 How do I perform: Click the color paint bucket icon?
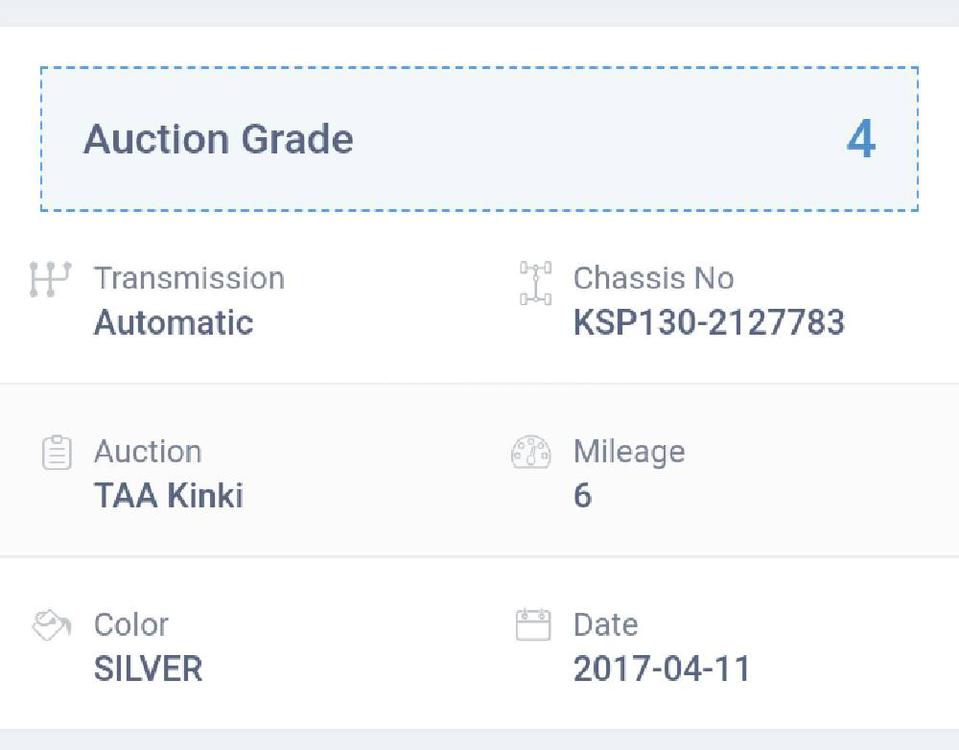coord(51,626)
